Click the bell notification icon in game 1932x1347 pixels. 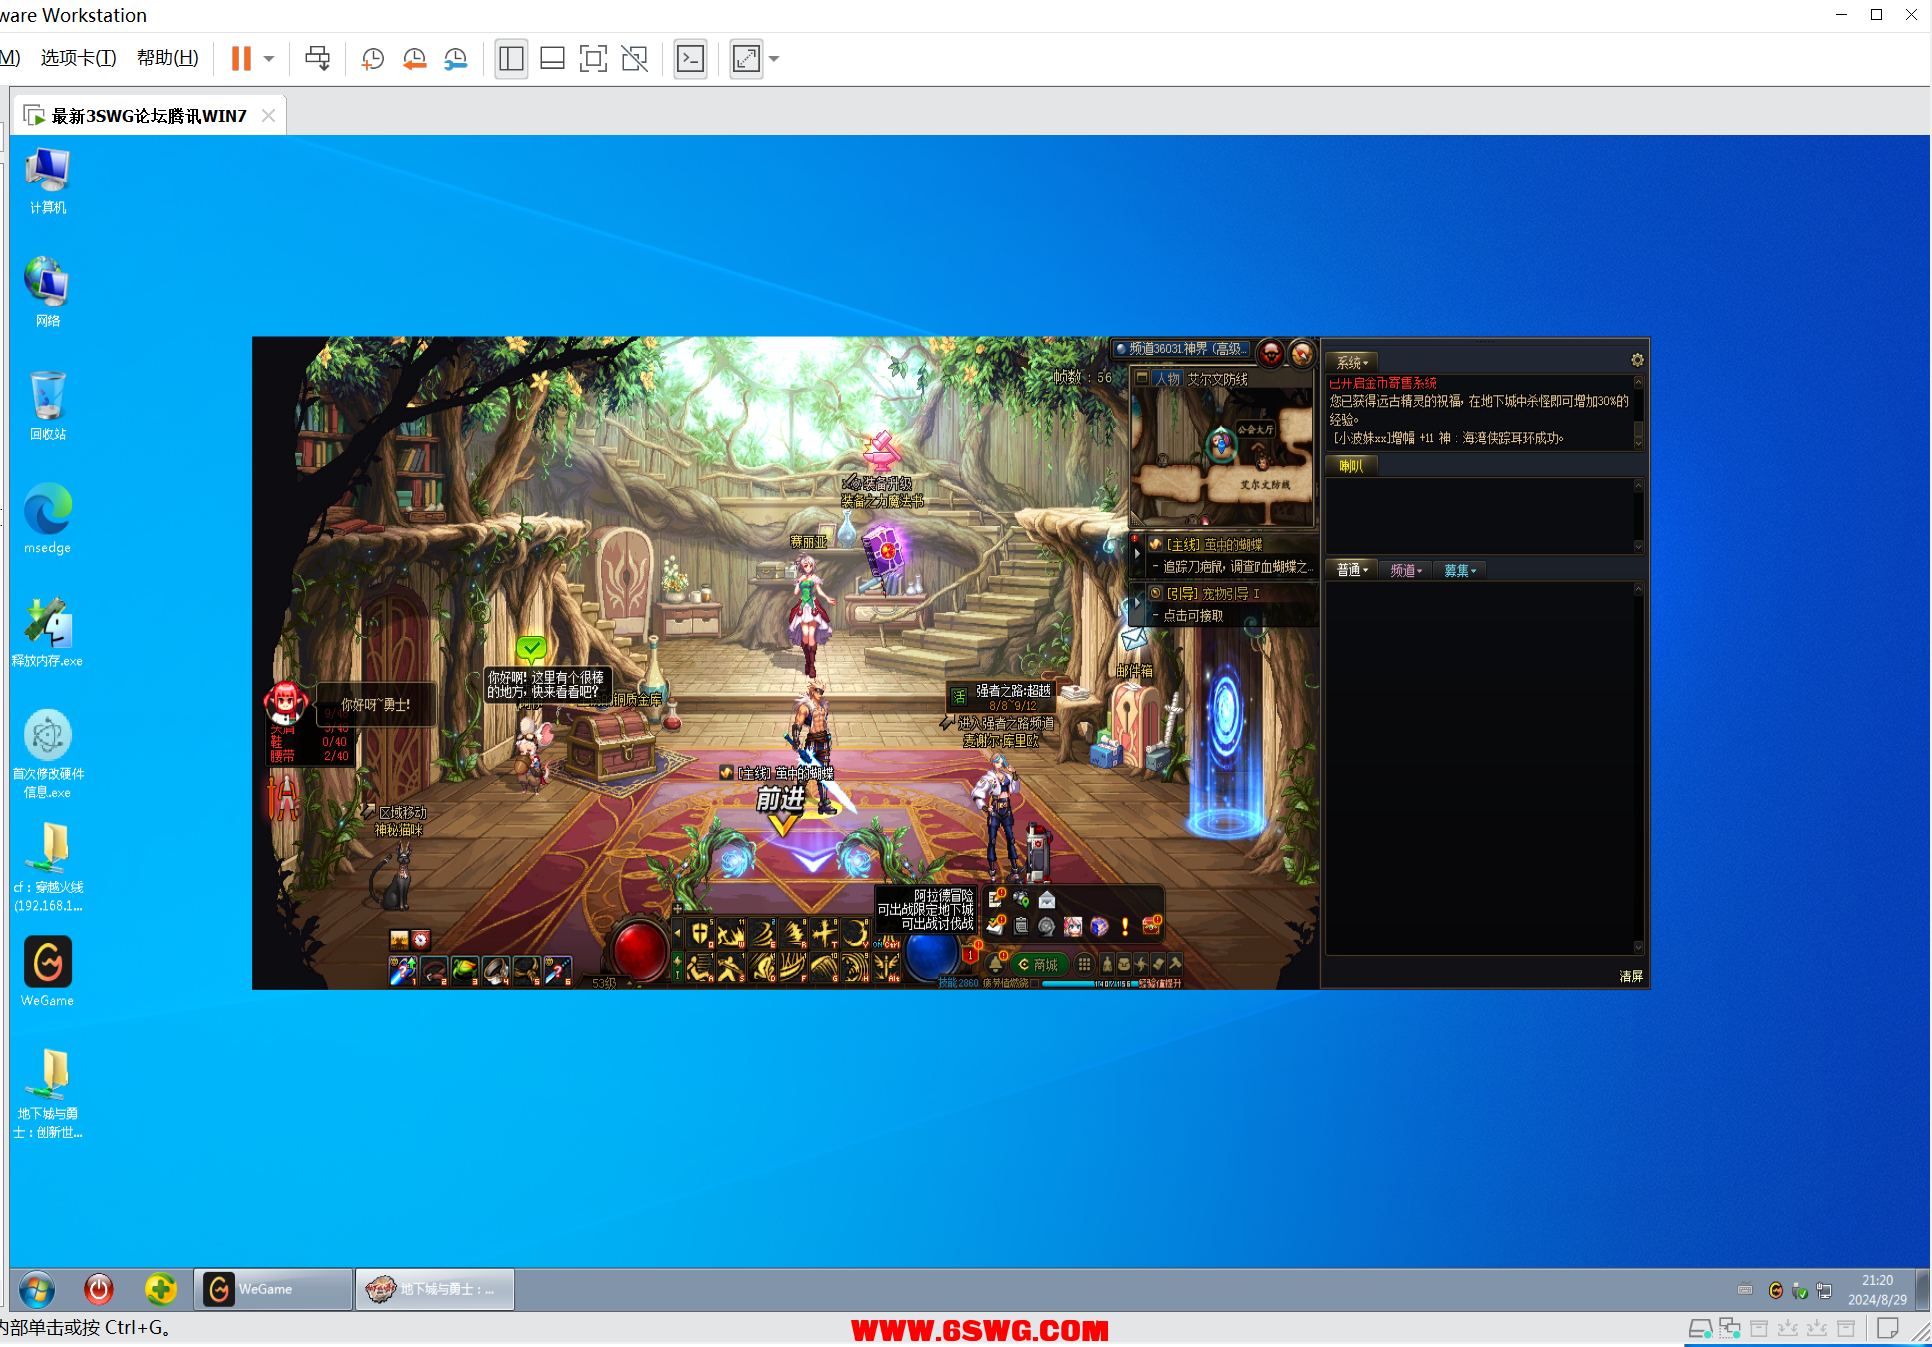pyautogui.click(x=995, y=965)
